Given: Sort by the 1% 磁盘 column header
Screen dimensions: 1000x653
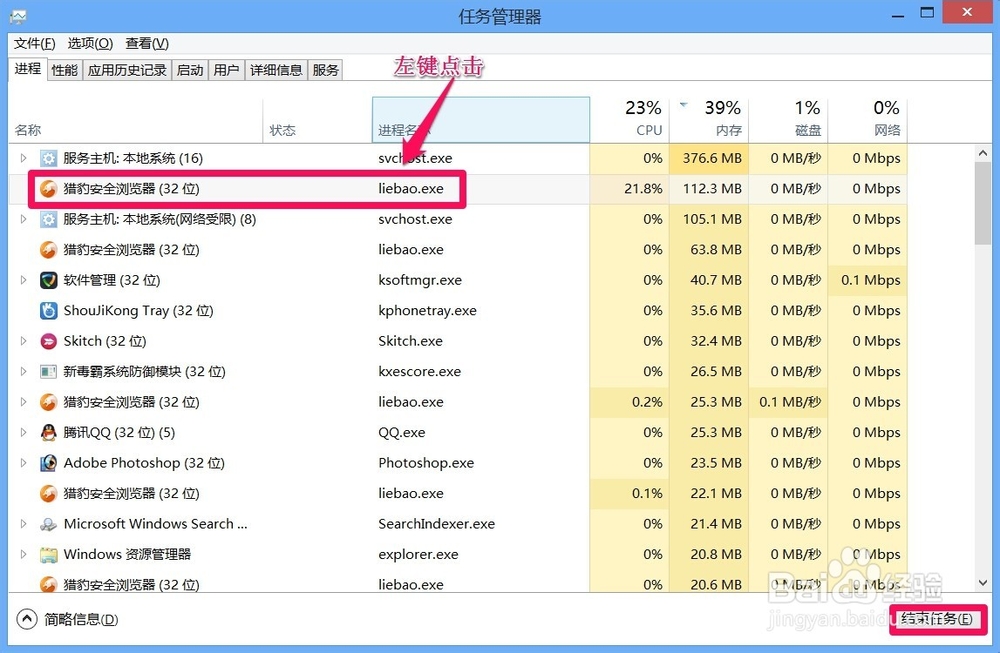Looking at the screenshot, I should tap(788, 120).
